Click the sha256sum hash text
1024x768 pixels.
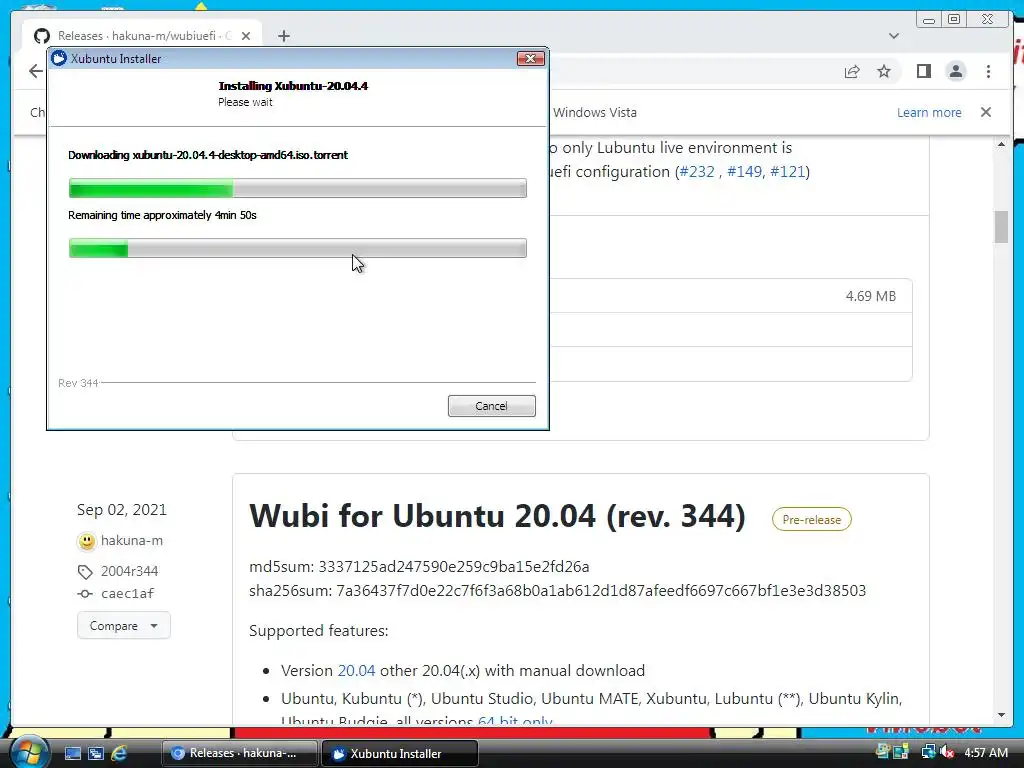(x=601, y=590)
